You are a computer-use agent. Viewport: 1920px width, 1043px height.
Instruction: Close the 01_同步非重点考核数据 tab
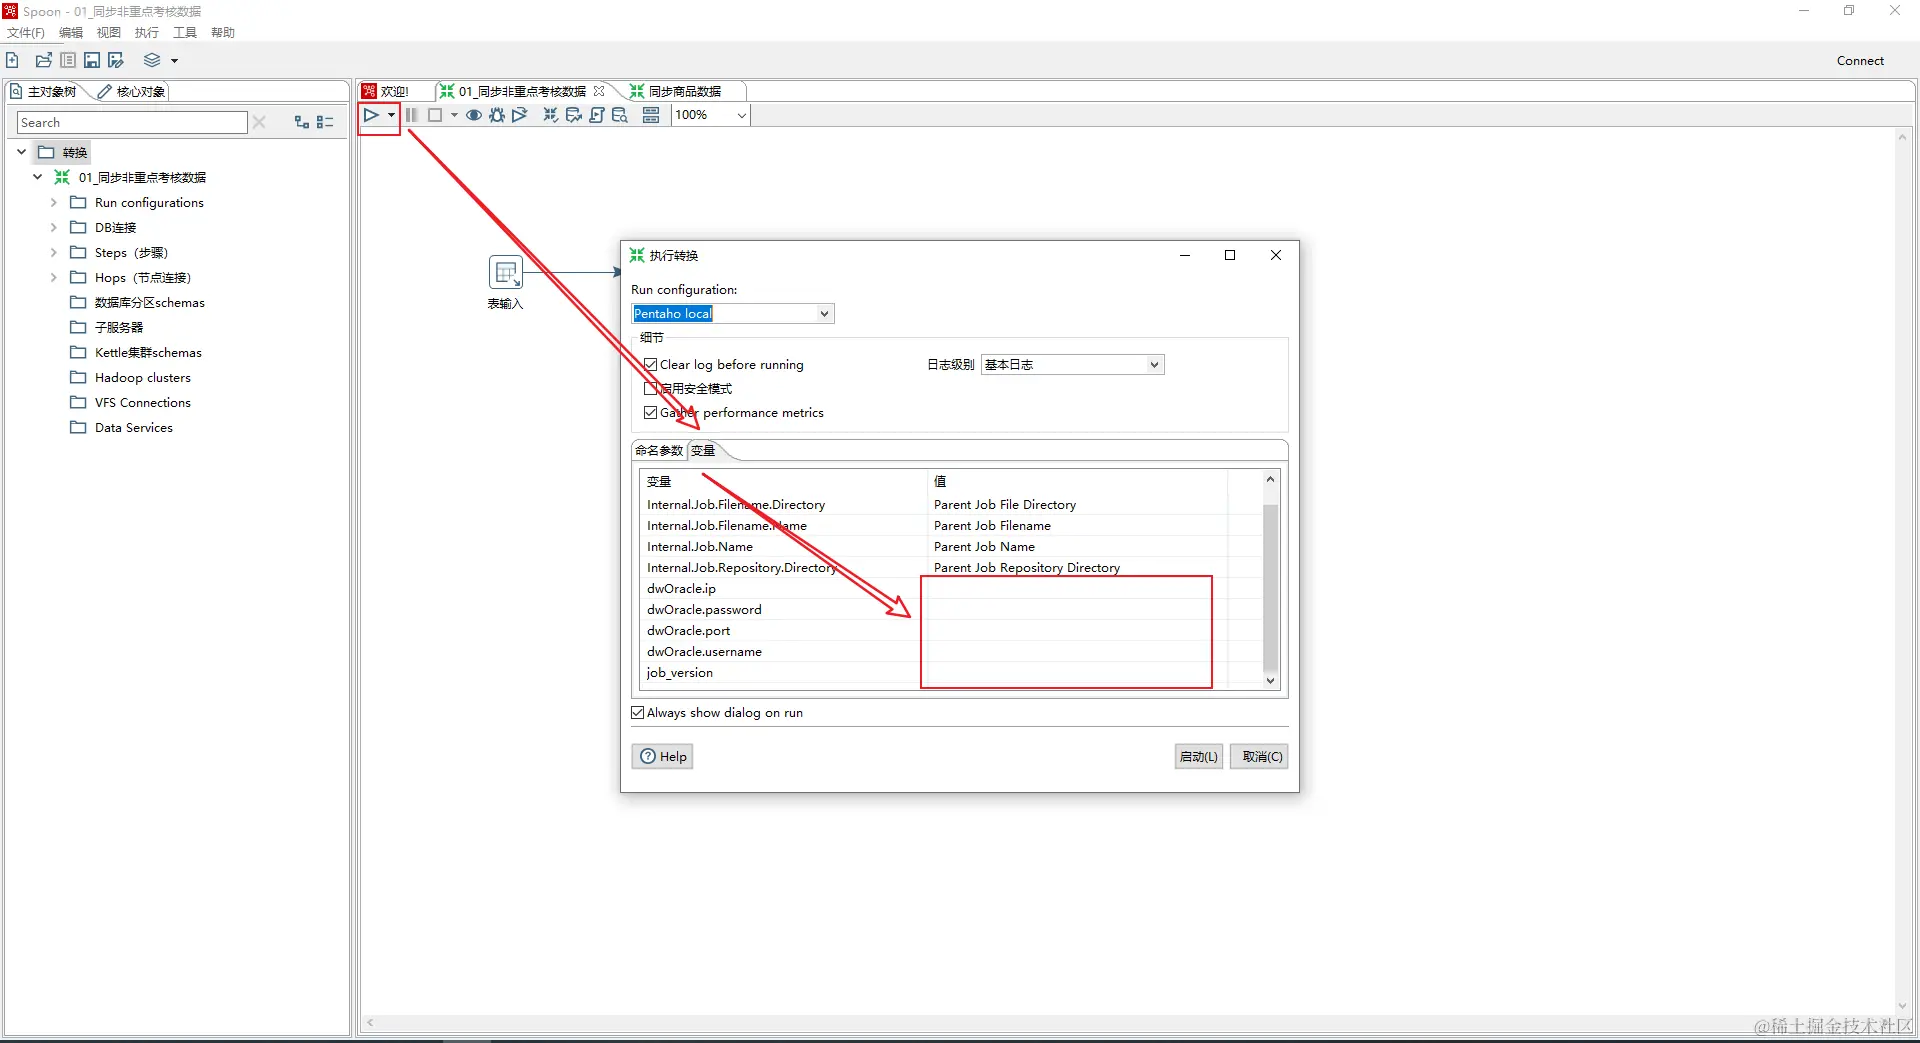599,91
